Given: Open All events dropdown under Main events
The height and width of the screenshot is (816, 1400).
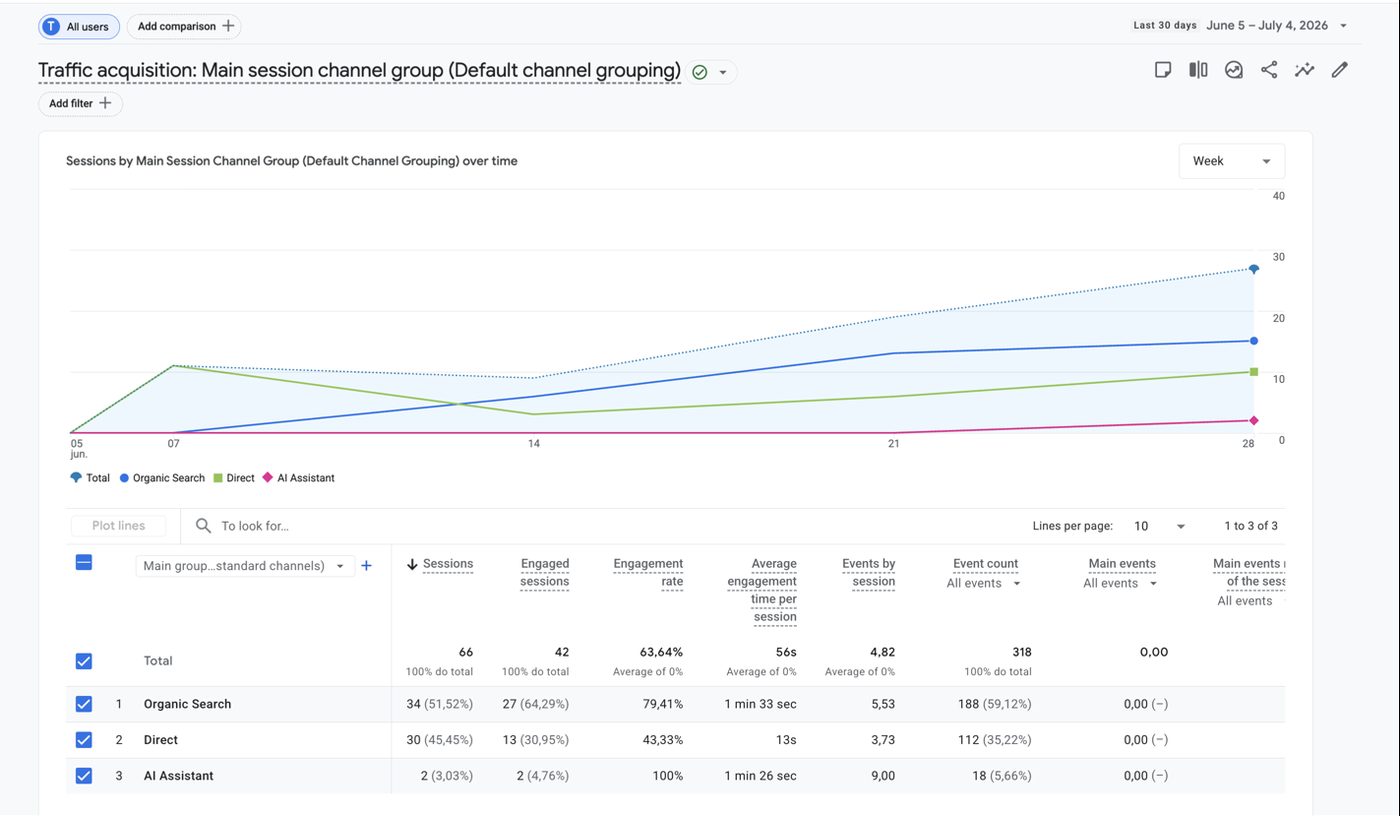Looking at the screenshot, I should pos(1120,583).
